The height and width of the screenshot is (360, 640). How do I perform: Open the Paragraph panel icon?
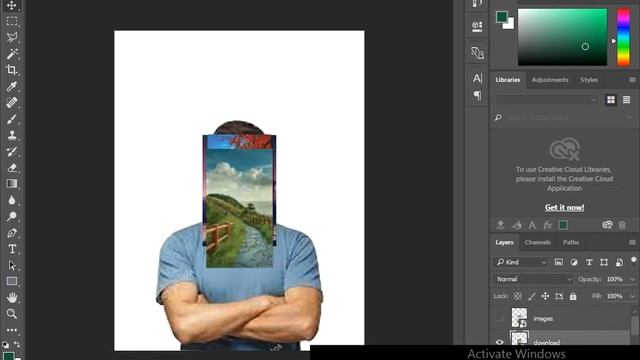[x=477, y=96]
